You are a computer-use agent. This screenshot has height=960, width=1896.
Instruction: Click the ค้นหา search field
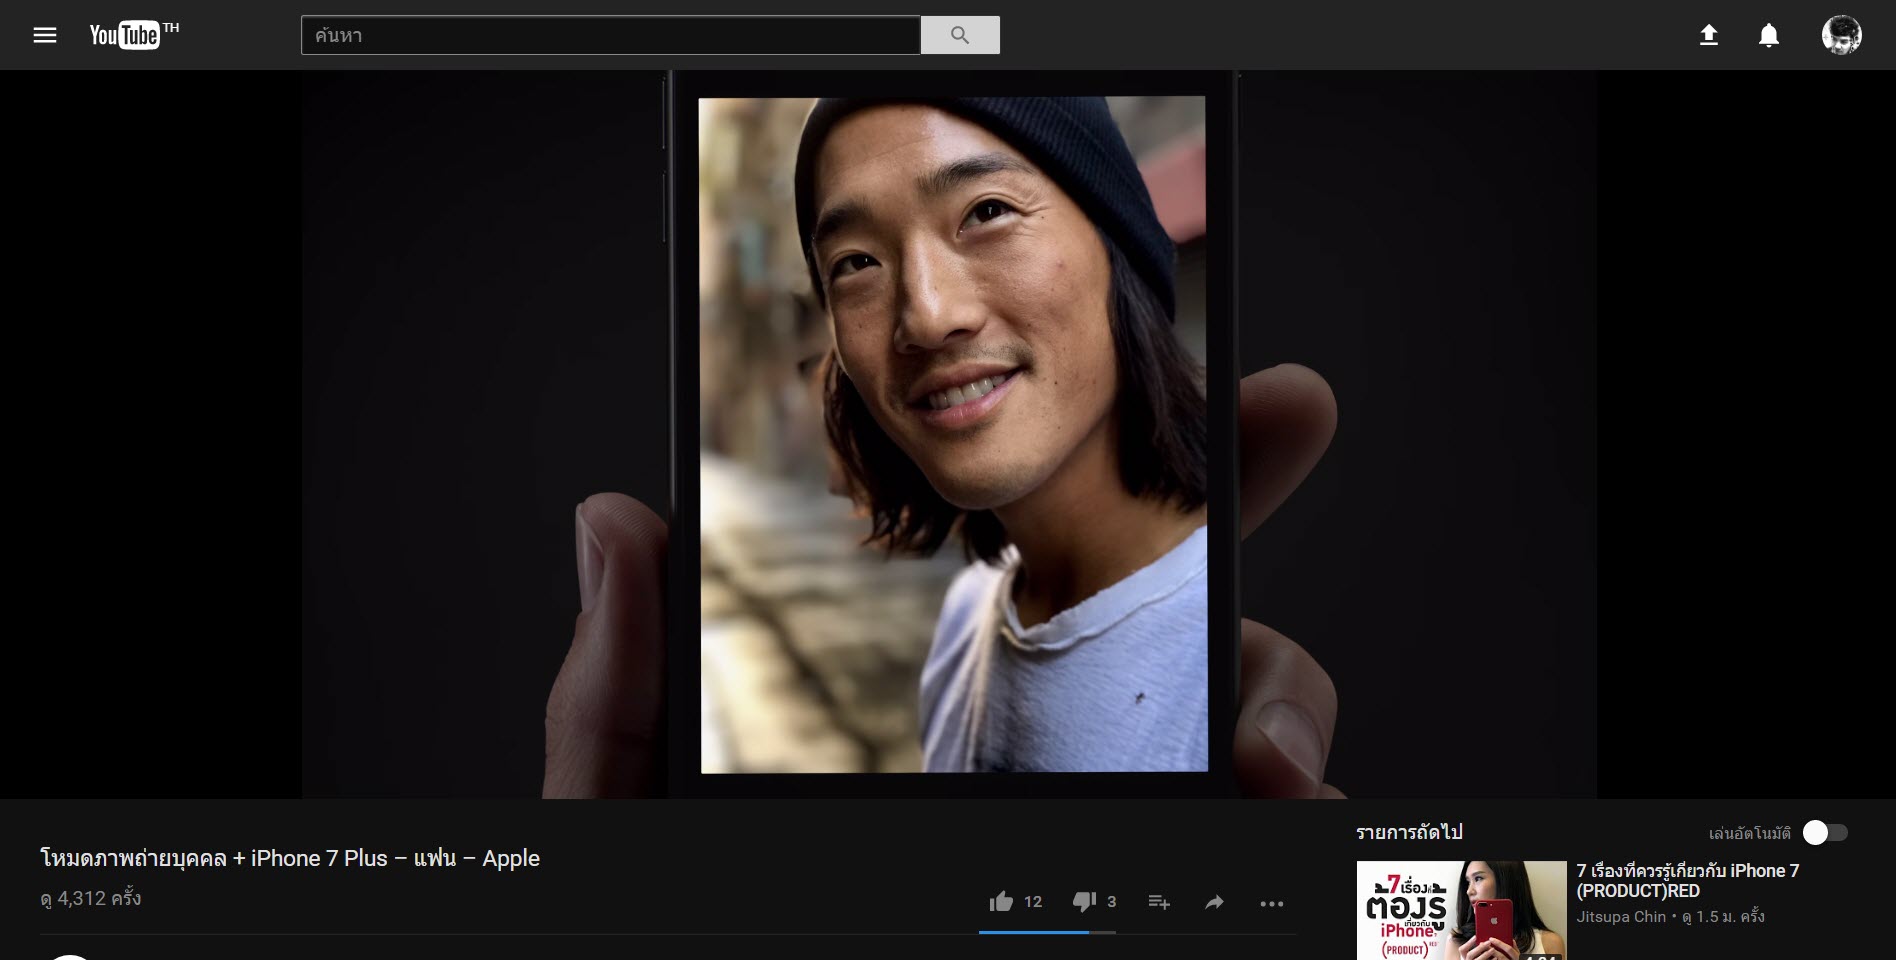tap(610, 35)
